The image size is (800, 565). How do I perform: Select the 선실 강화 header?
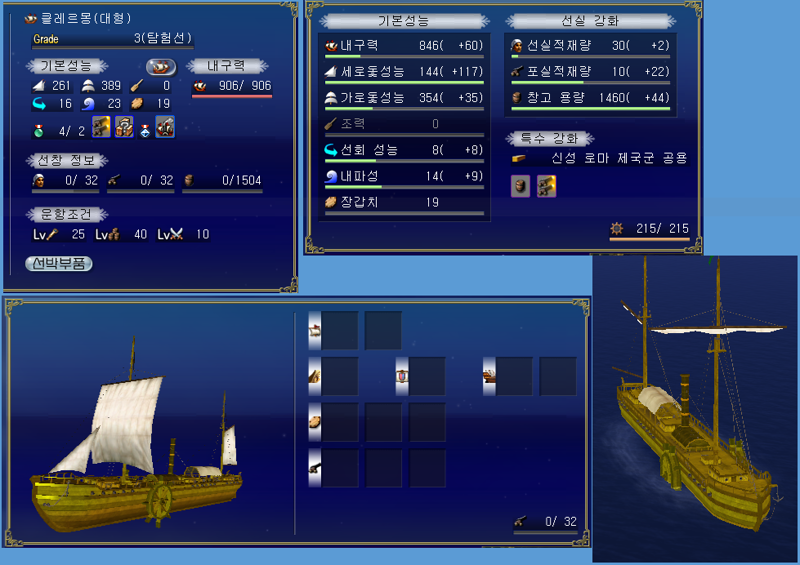coord(590,21)
